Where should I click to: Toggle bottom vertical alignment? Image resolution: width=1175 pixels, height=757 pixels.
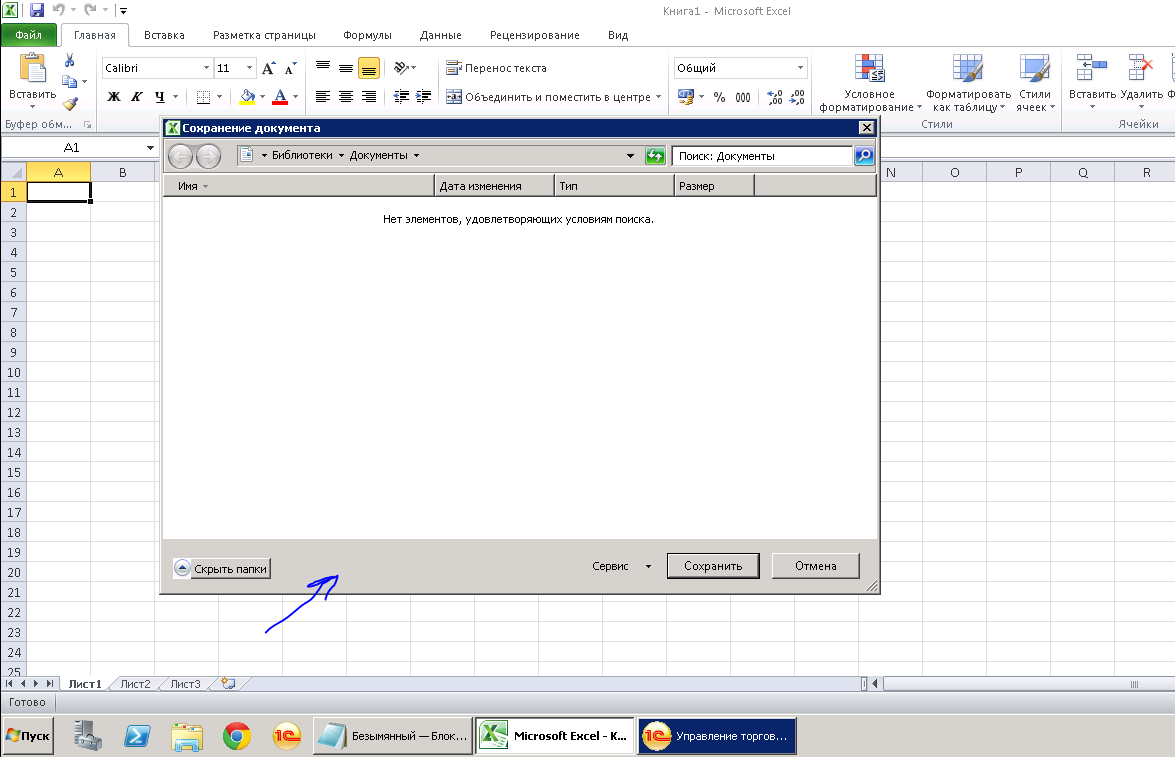pos(369,68)
